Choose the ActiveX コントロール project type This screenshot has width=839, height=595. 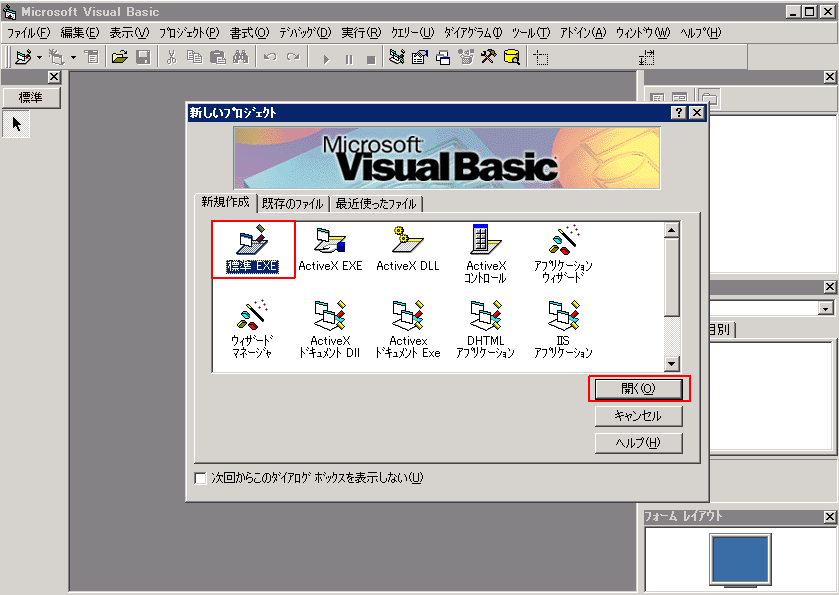coord(487,247)
